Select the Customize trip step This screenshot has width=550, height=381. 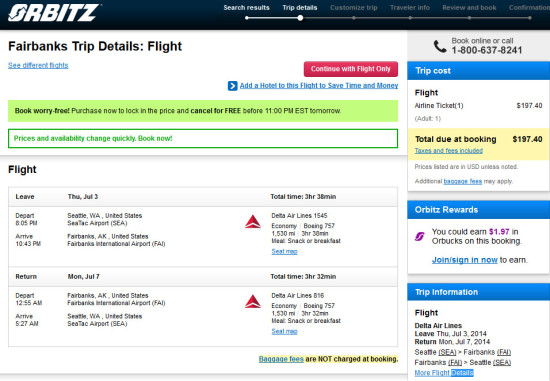pyautogui.click(x=354, y=8)
